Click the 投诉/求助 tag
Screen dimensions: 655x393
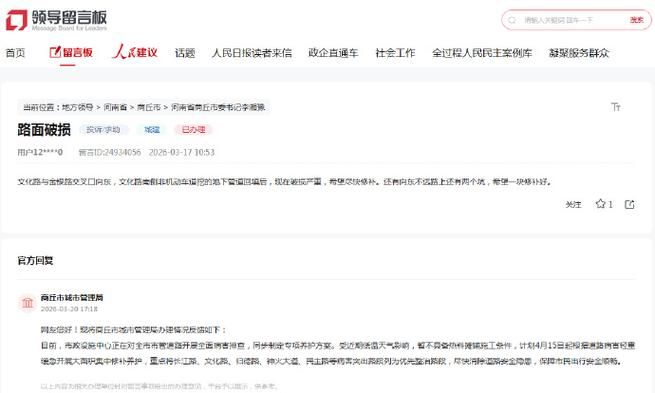coord(103,130)
